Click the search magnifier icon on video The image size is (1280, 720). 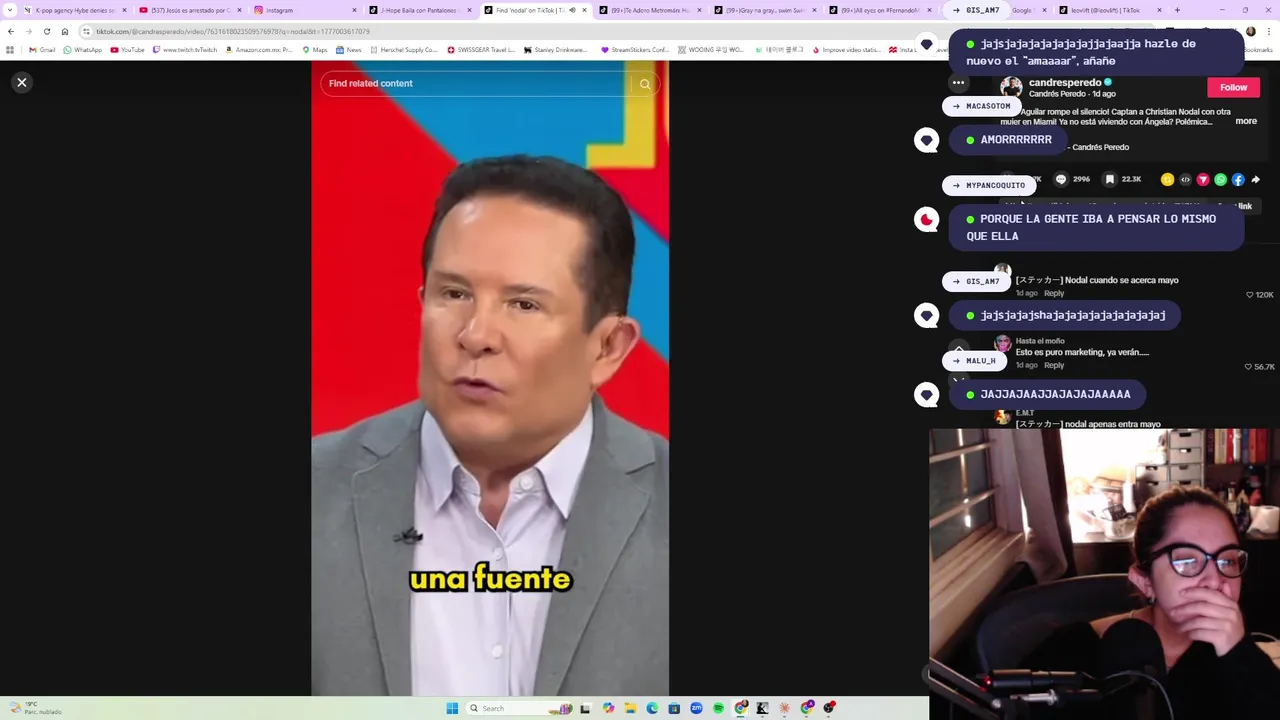pyautogui.click(x=645, y=84)
